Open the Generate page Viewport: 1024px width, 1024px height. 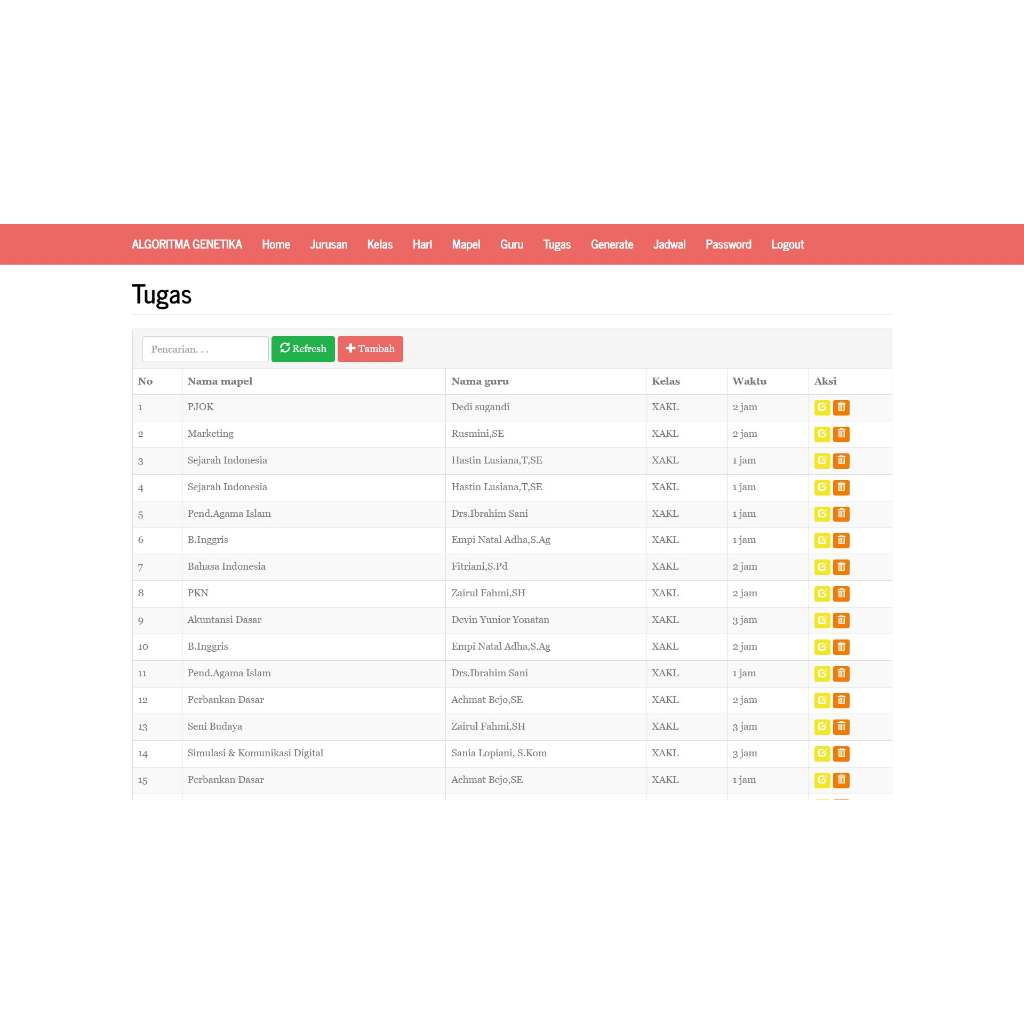pos(612,244)
